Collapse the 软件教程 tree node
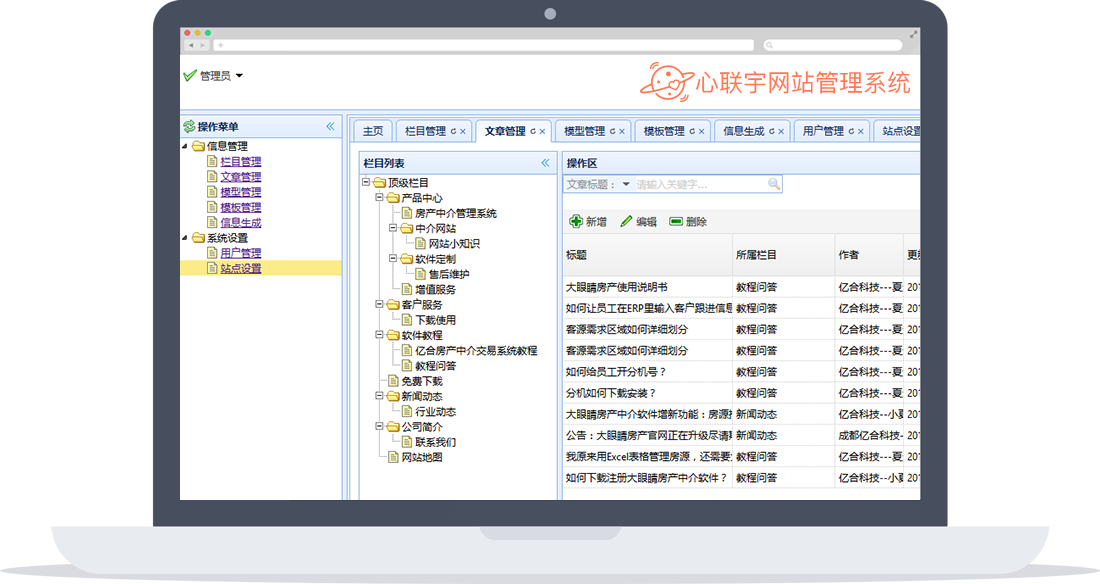The image size is (1100, 584). [x=380, y=336]
